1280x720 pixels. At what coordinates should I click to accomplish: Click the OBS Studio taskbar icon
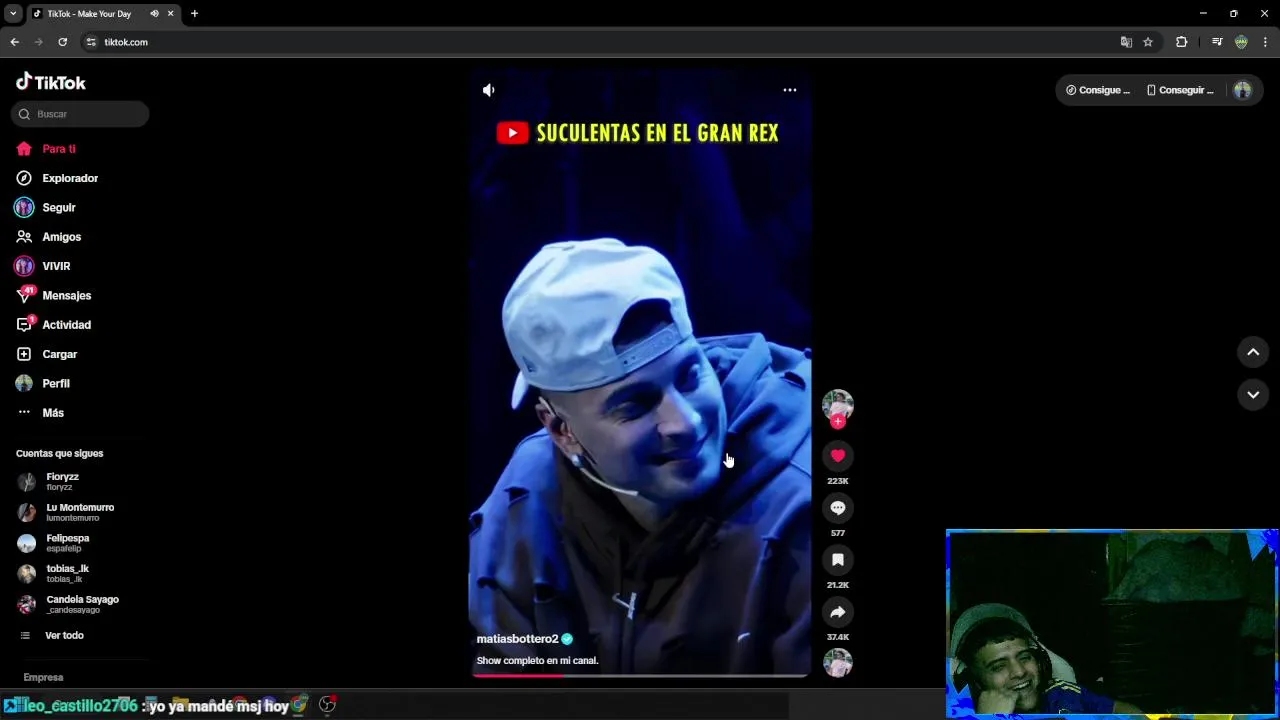tap(327, 705)
